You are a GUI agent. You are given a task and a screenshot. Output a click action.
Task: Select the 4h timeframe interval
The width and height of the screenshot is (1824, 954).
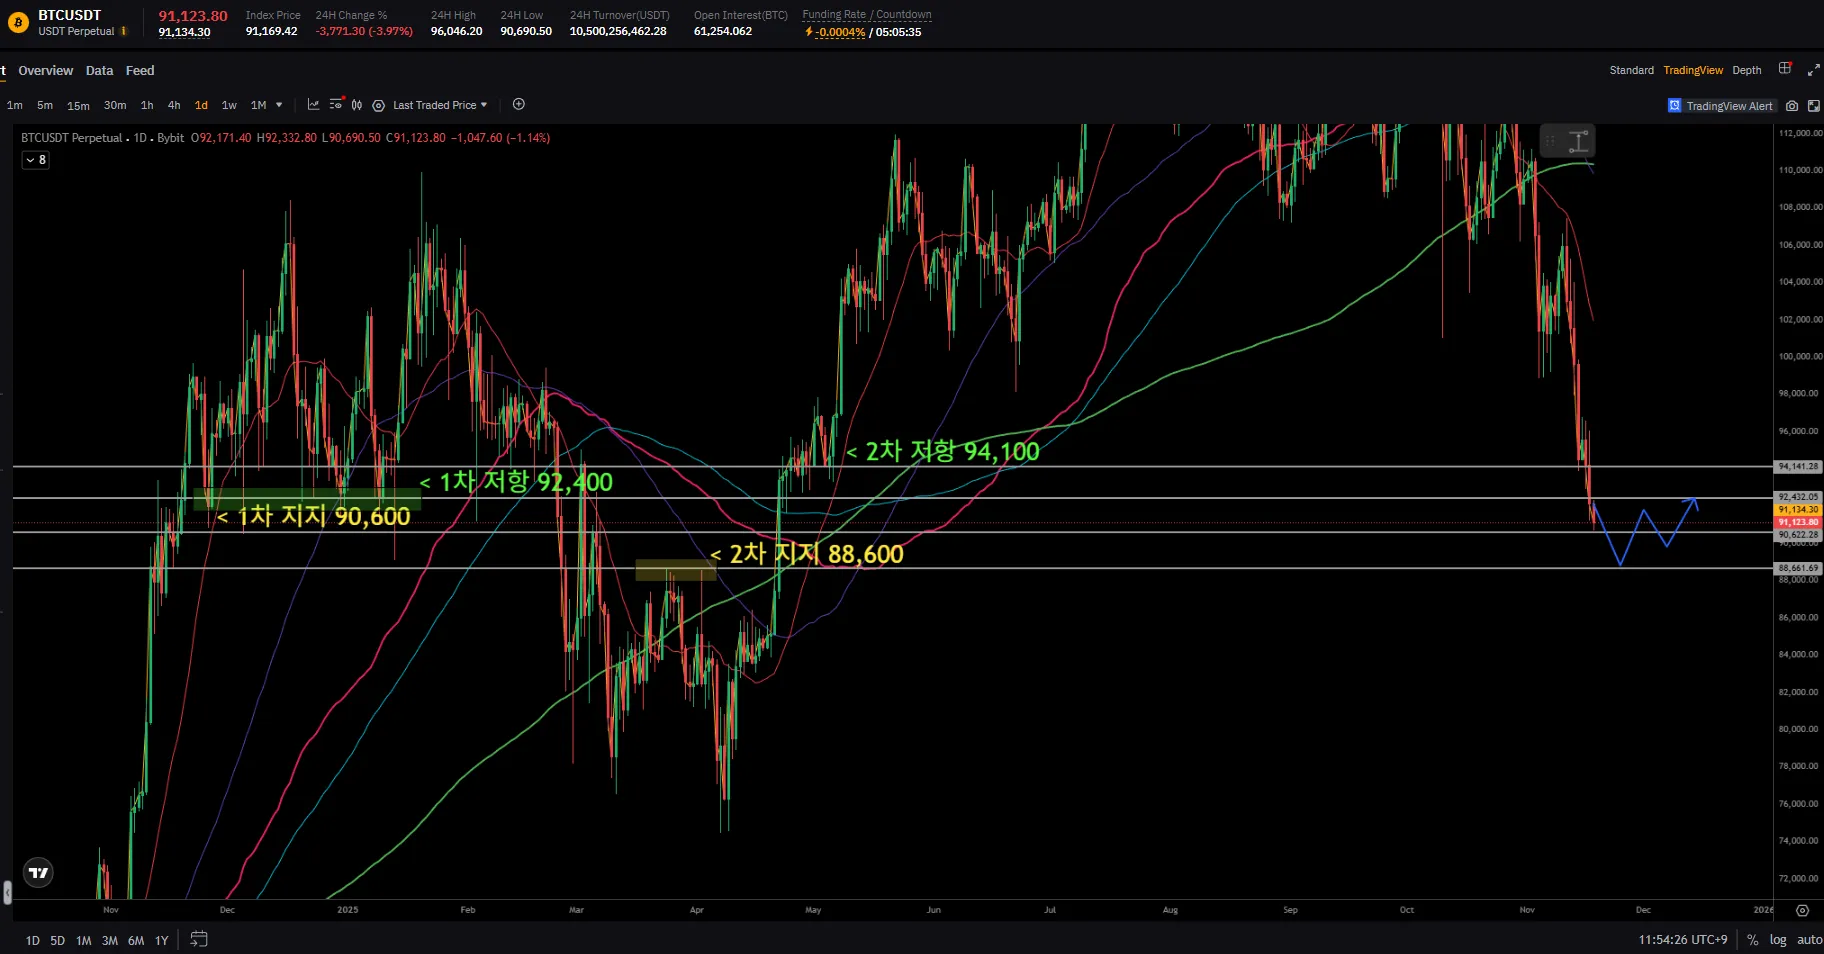pos(174,105)
